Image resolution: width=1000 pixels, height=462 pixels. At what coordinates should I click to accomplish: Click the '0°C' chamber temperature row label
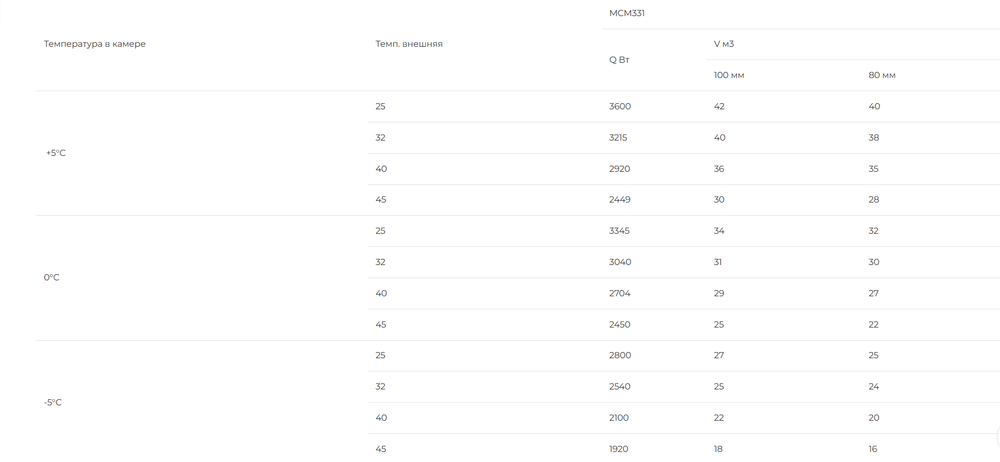(x=52, y=278)
